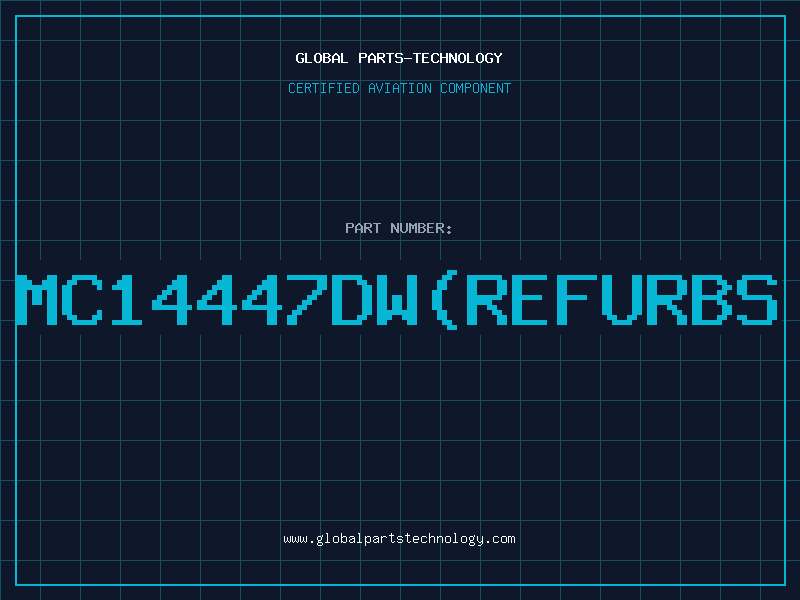Viewport: 800px width, 600px height.
Task: Click the word GLOBAL in the heading
Action: point(322,58)
